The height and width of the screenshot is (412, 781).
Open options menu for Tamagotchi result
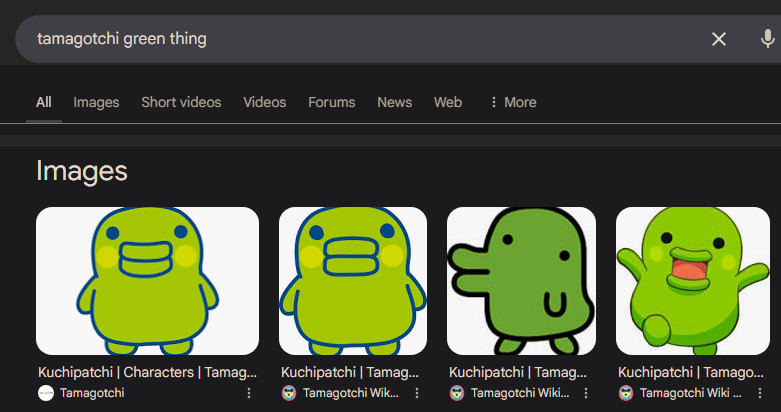(249, 393)
